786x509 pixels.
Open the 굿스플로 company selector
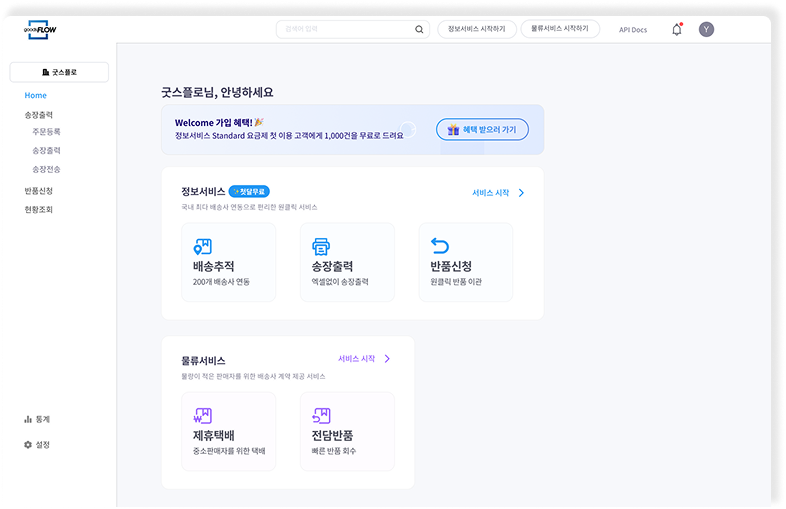tap(59, 72)
